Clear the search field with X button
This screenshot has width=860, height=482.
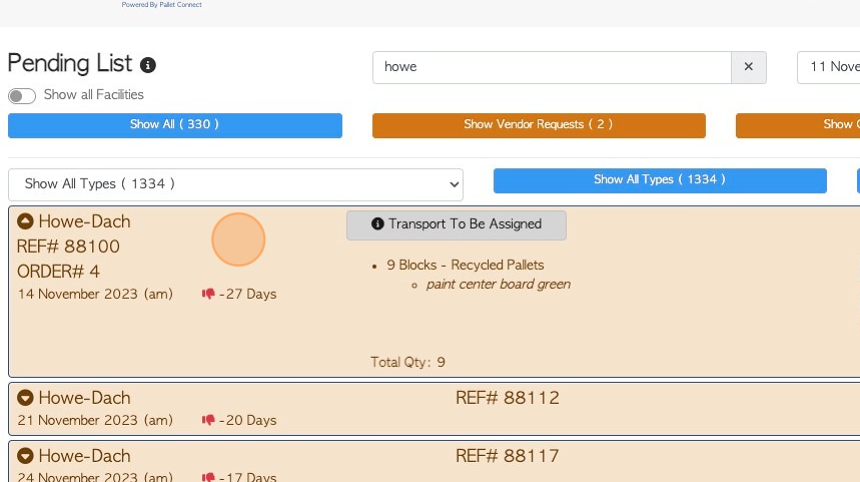(748, 67)
